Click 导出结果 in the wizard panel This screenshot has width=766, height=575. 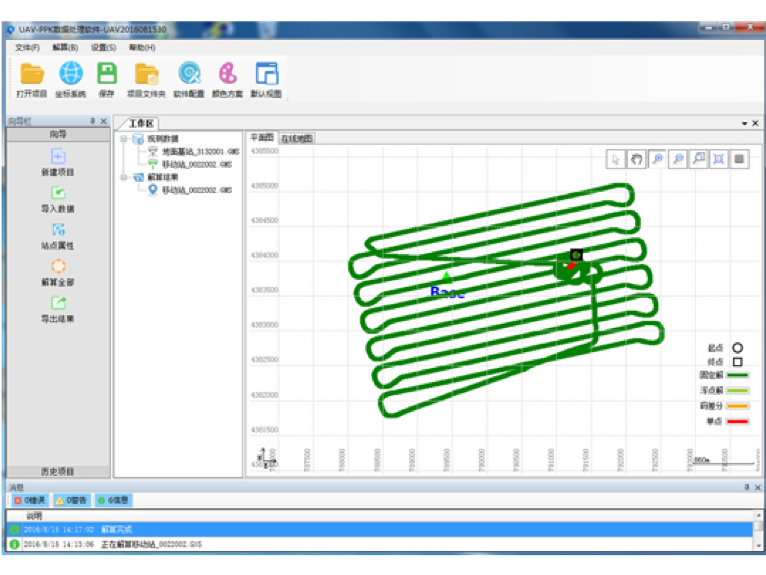click(58, 309)
